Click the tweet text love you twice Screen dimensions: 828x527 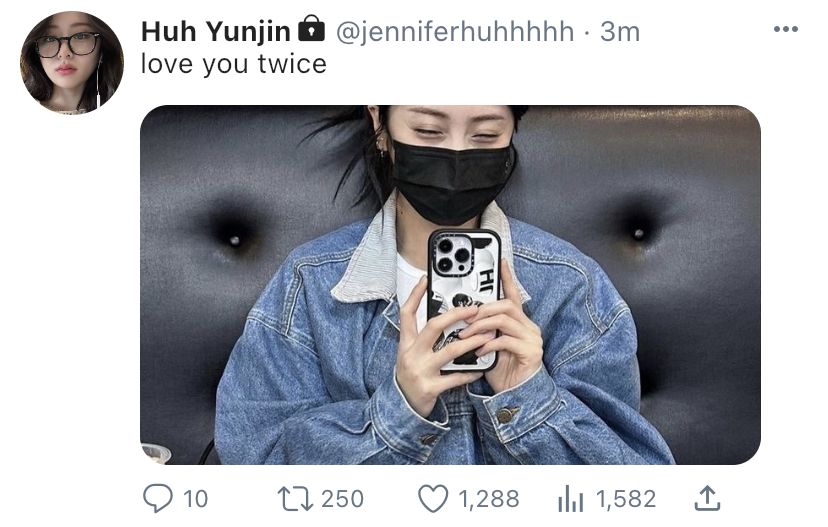(233, 64)
